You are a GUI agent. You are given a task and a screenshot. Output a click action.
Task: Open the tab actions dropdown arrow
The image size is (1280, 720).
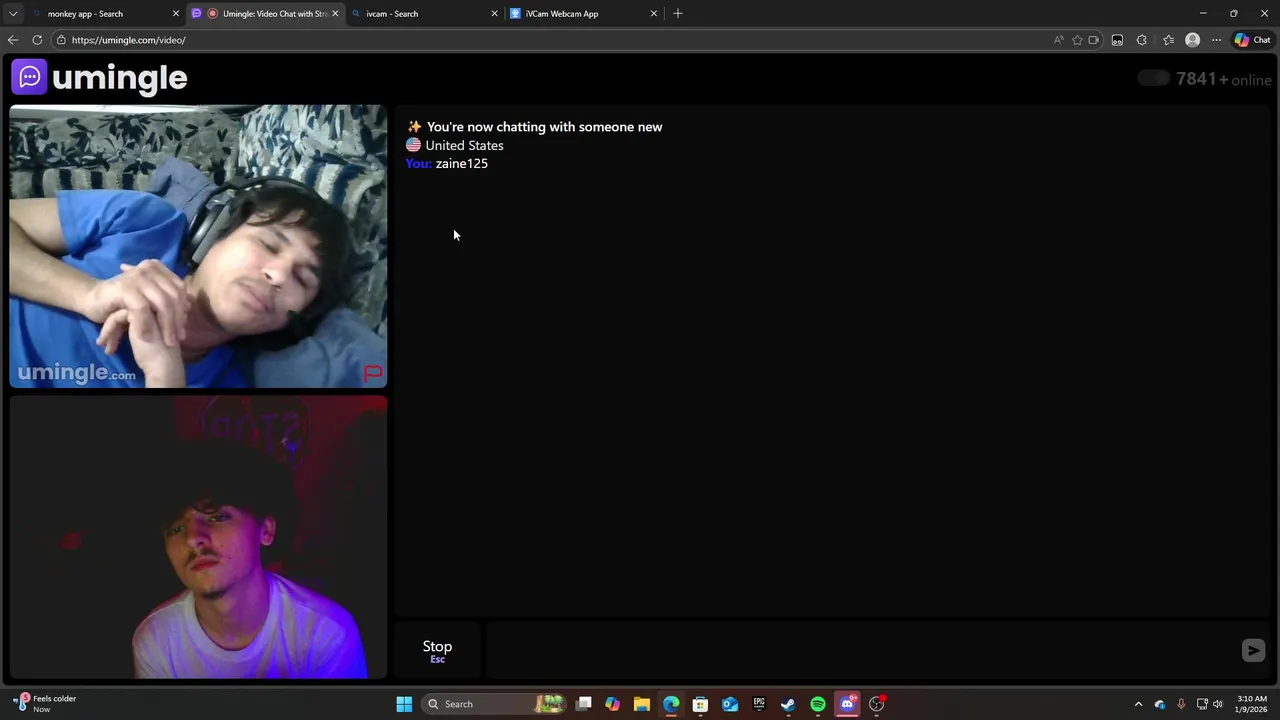click(x=12, y=14)
